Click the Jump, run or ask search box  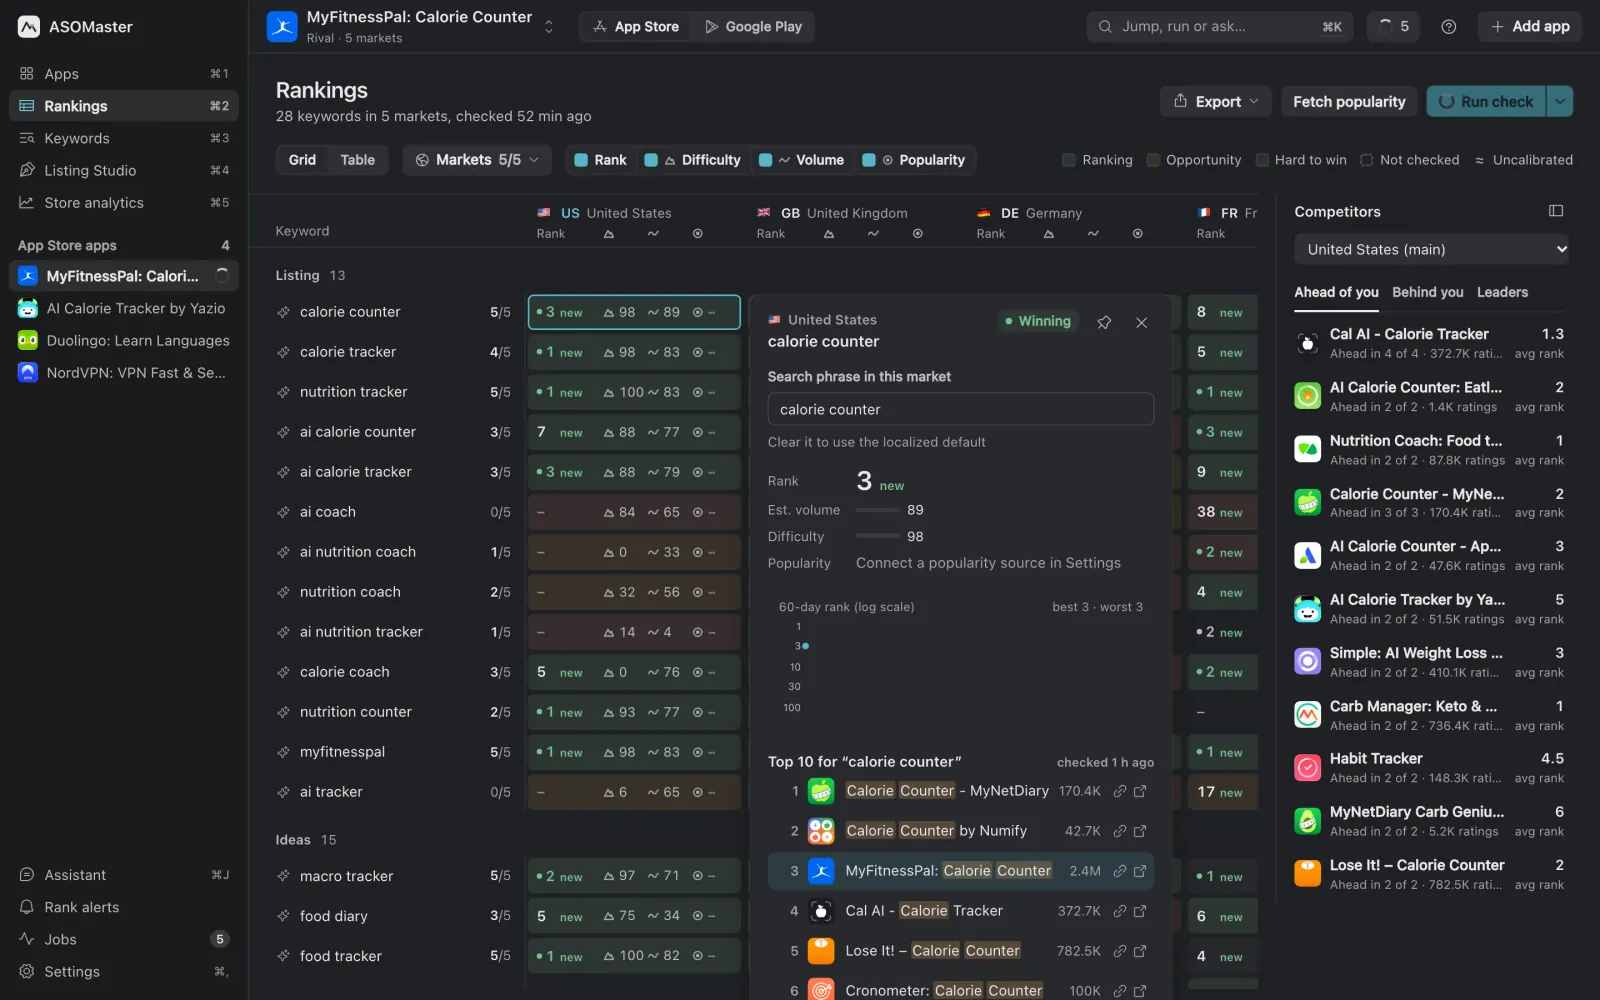tap(1220, 27)
